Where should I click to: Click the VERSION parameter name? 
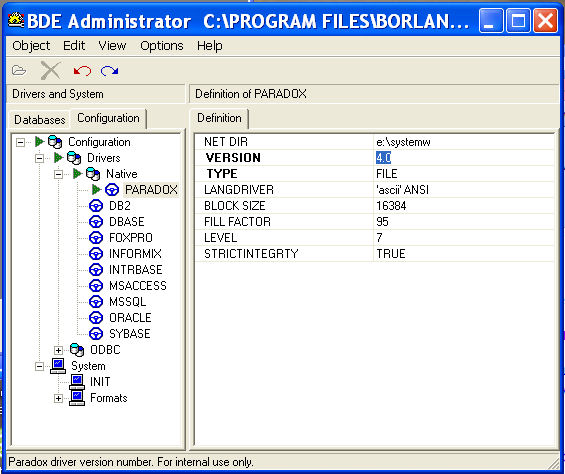point(233,158)
